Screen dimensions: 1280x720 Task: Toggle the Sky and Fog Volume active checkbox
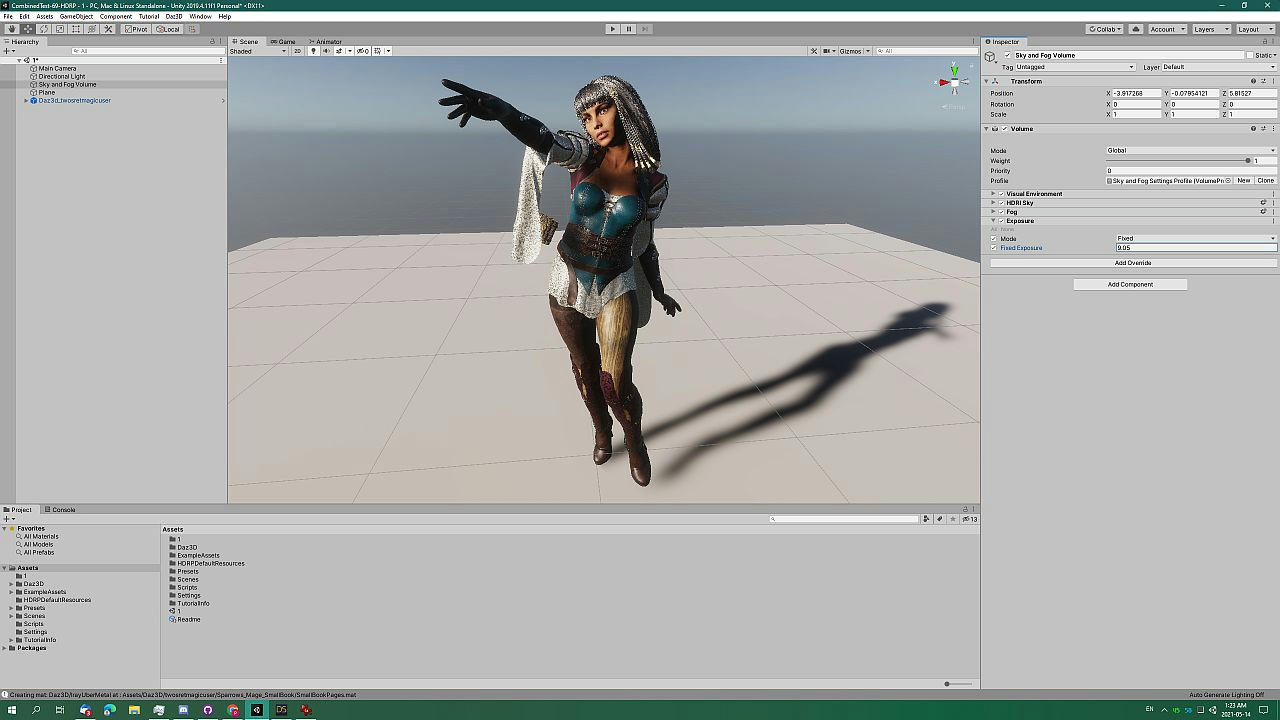(x=1007, y=55)
